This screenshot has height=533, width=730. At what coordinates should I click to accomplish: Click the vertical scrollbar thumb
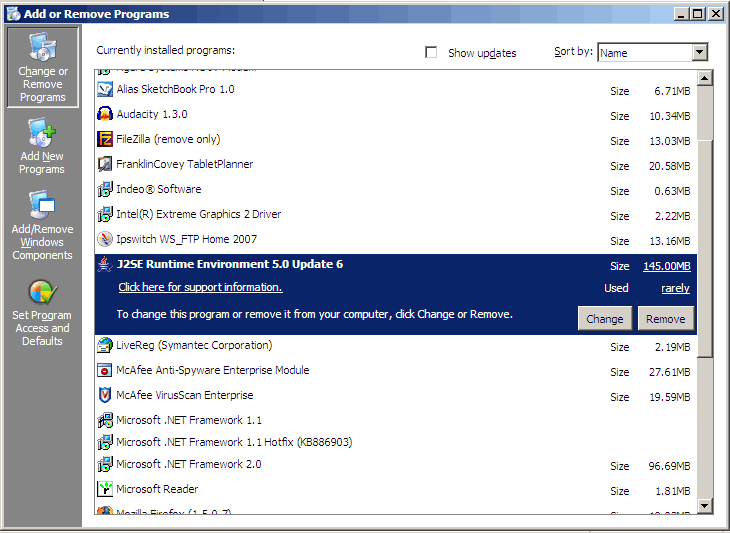(x=705, y=248)
